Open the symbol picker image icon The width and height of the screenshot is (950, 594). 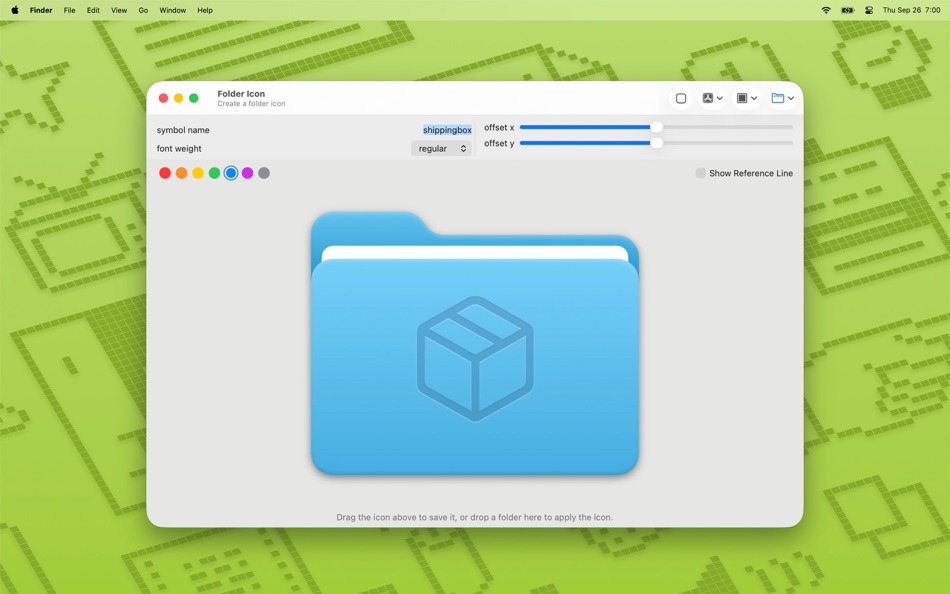click(x=708, y=98)
